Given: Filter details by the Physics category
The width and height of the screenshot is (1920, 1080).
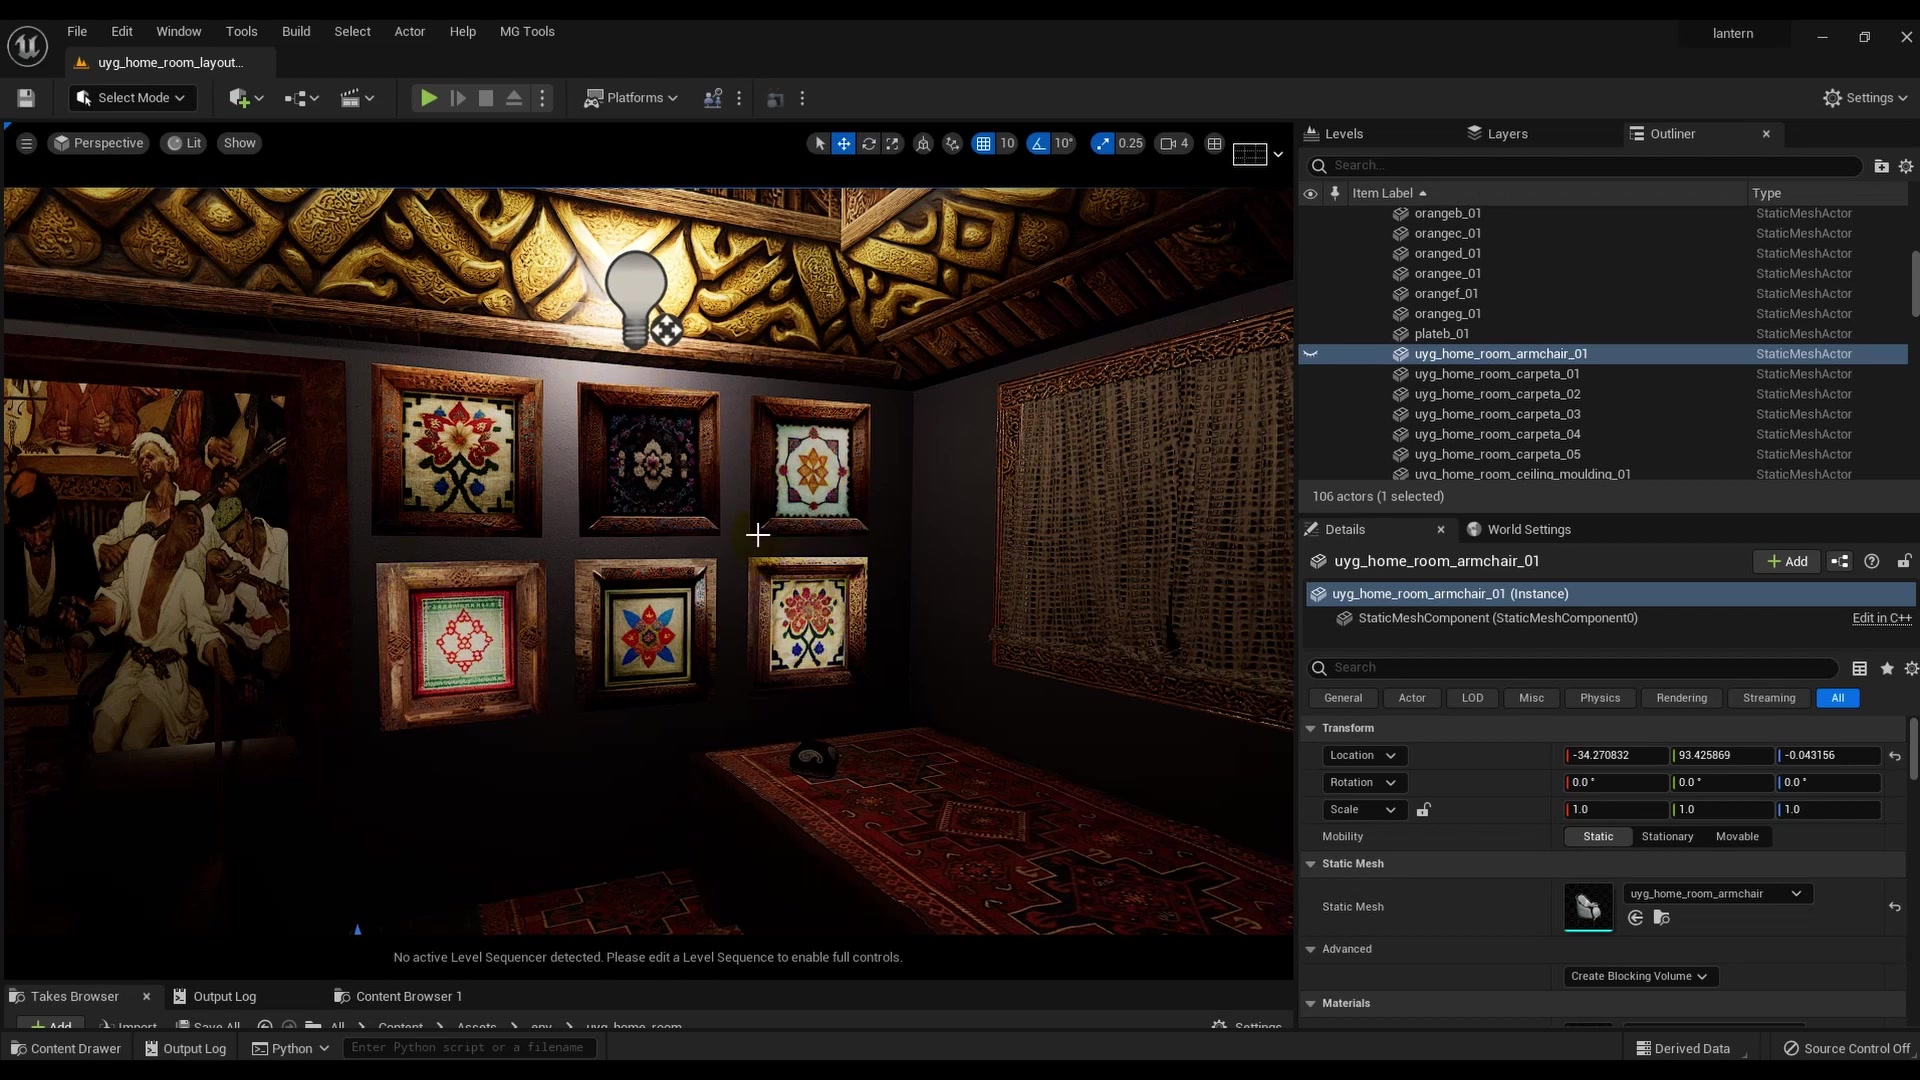Looking at the screenshot, I should pos(1600,698).
